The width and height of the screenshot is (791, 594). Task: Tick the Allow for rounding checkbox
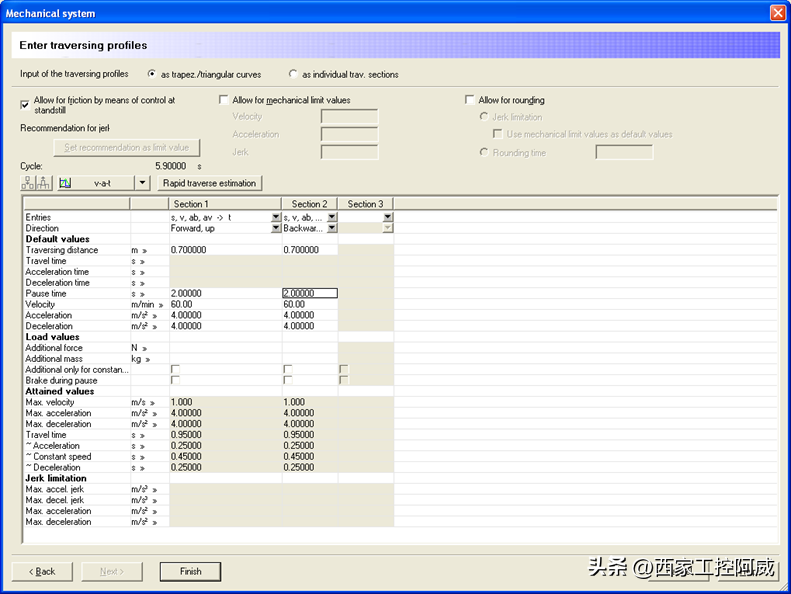470,100
